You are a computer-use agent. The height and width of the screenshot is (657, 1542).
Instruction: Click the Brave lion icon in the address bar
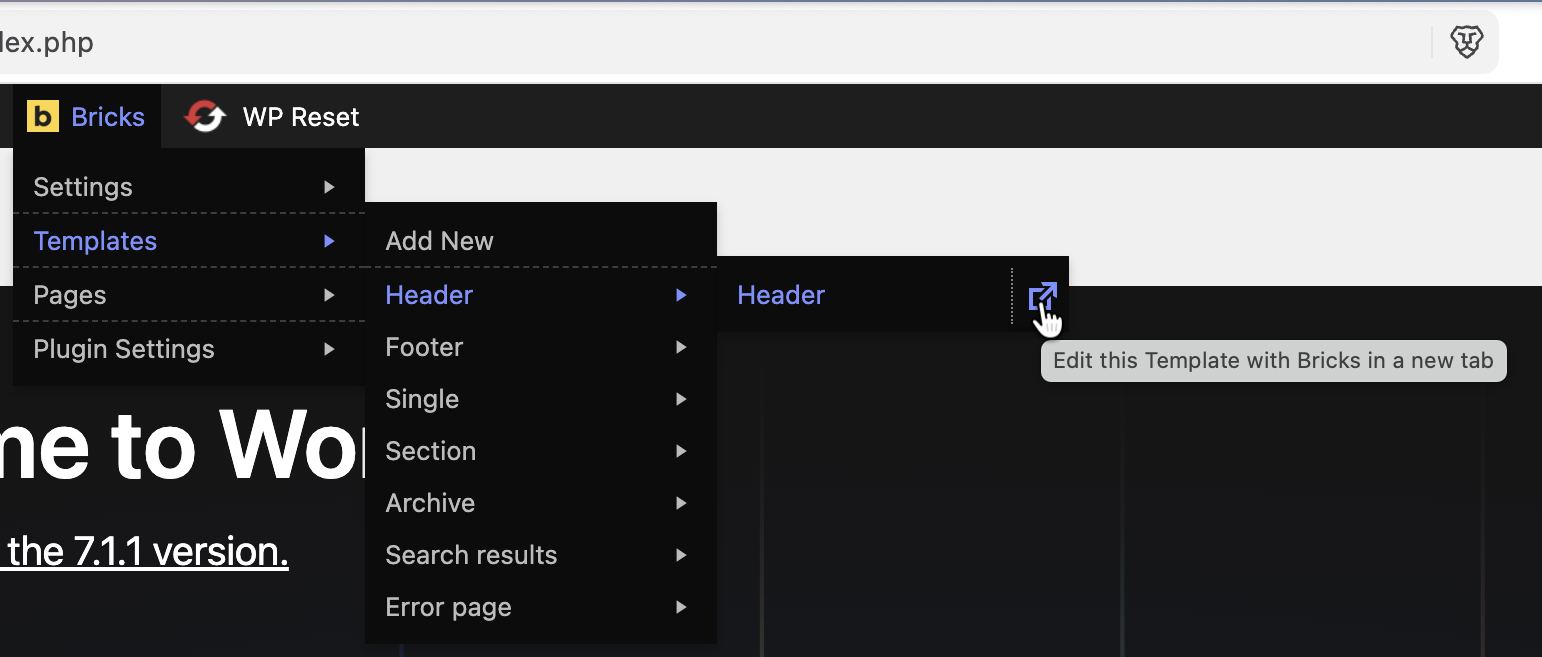(x=1466, y=42)
